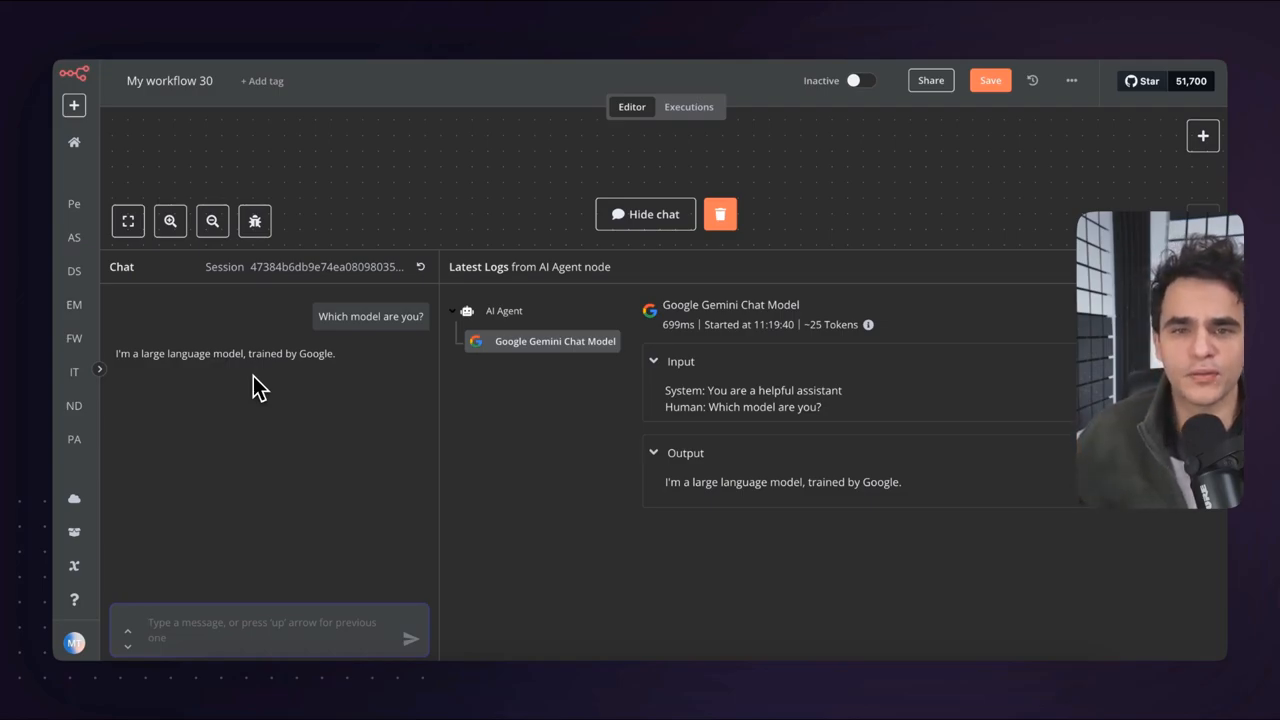Click the session ID text
Viewport: 1280px width, 720px height.
(x=327, y=267)
